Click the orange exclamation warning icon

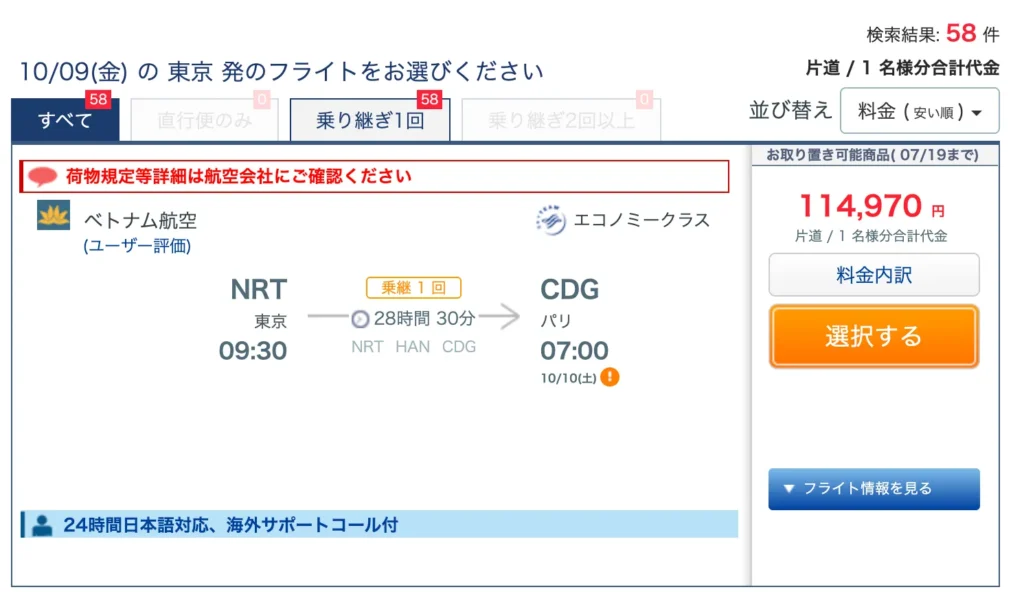click(609, 377)
